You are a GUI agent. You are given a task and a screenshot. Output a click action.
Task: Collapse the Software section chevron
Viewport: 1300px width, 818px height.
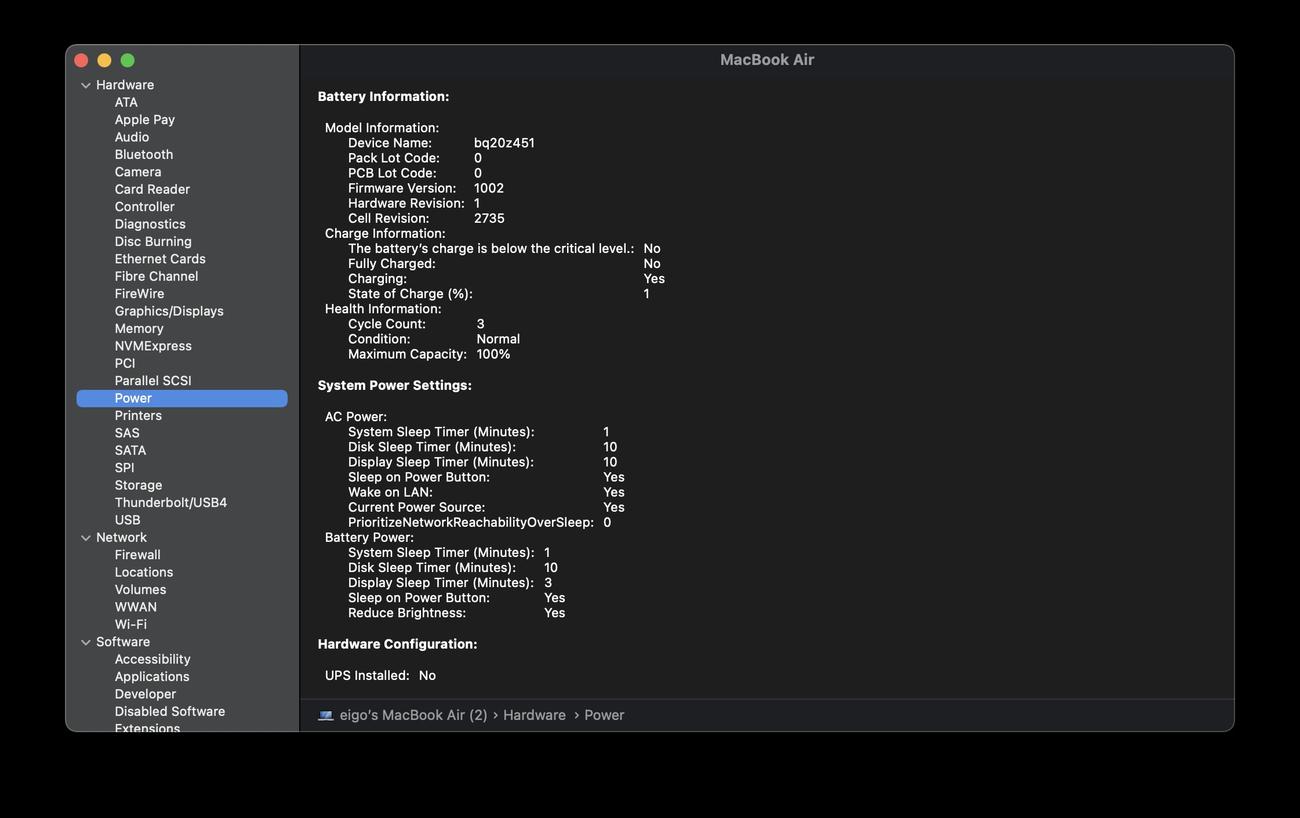(86, 642)
